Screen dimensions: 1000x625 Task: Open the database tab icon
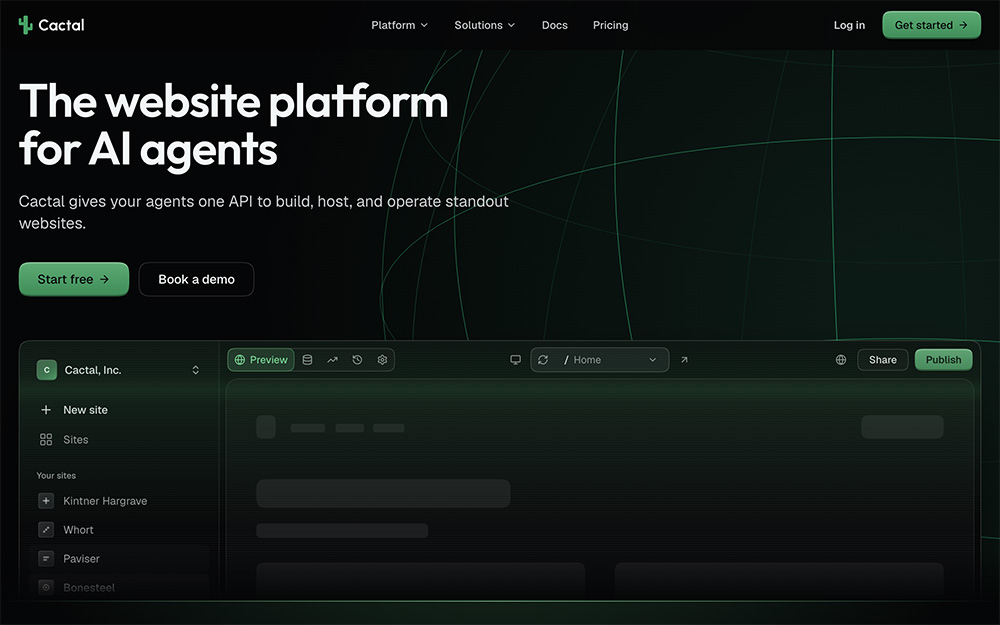point(307,360)
